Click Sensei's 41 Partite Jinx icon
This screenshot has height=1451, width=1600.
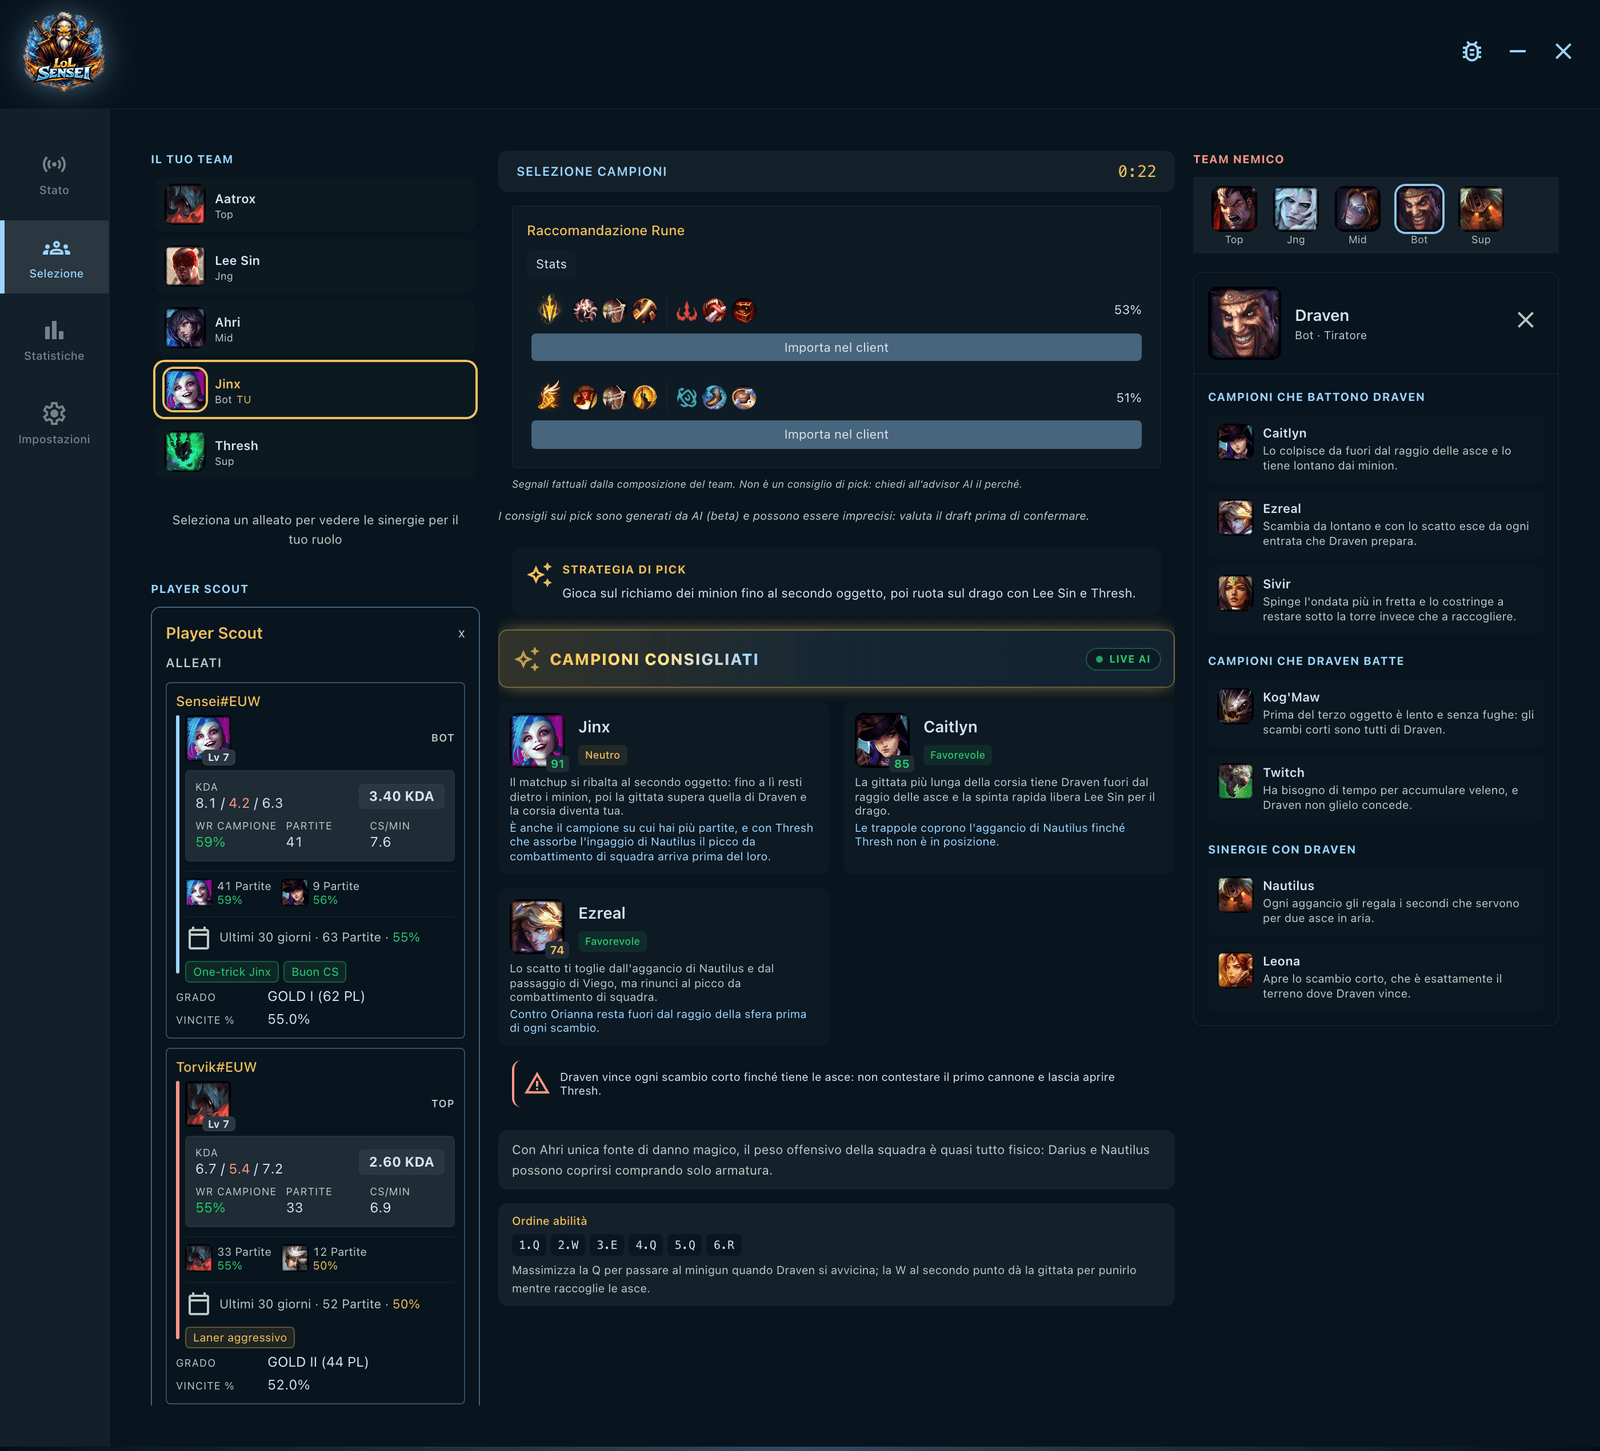click(x=200, y=892)
